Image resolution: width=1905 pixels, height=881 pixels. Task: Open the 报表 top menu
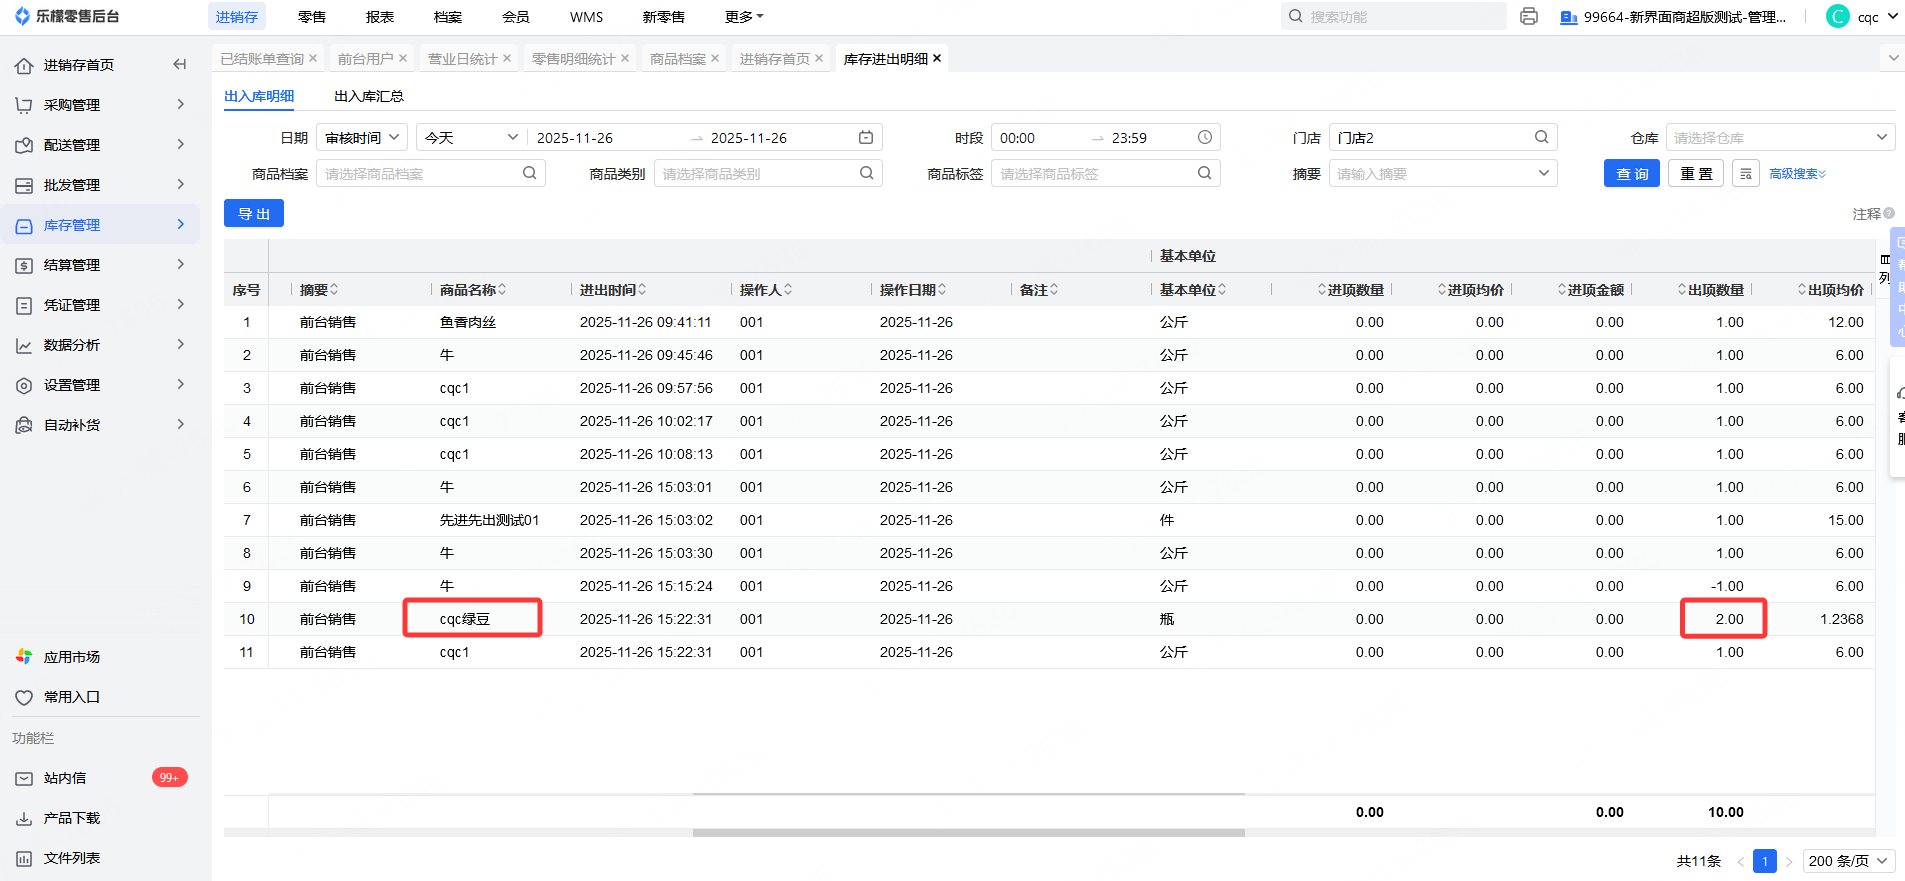click(379, 17)
